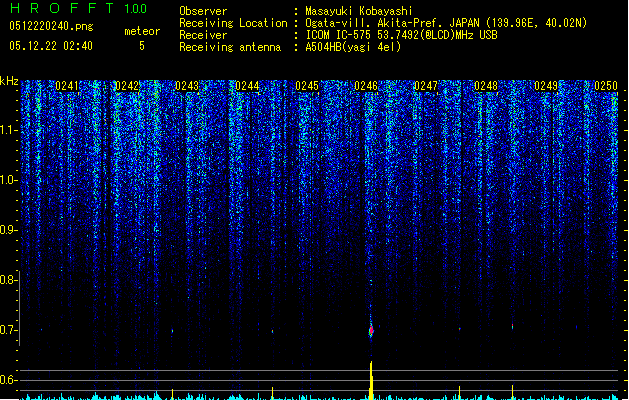This screenshot has width=629, height=400.
Task: Select the Ogata-vill. Akita-Pref. JAPAN location text
Action: click(446, 23)
